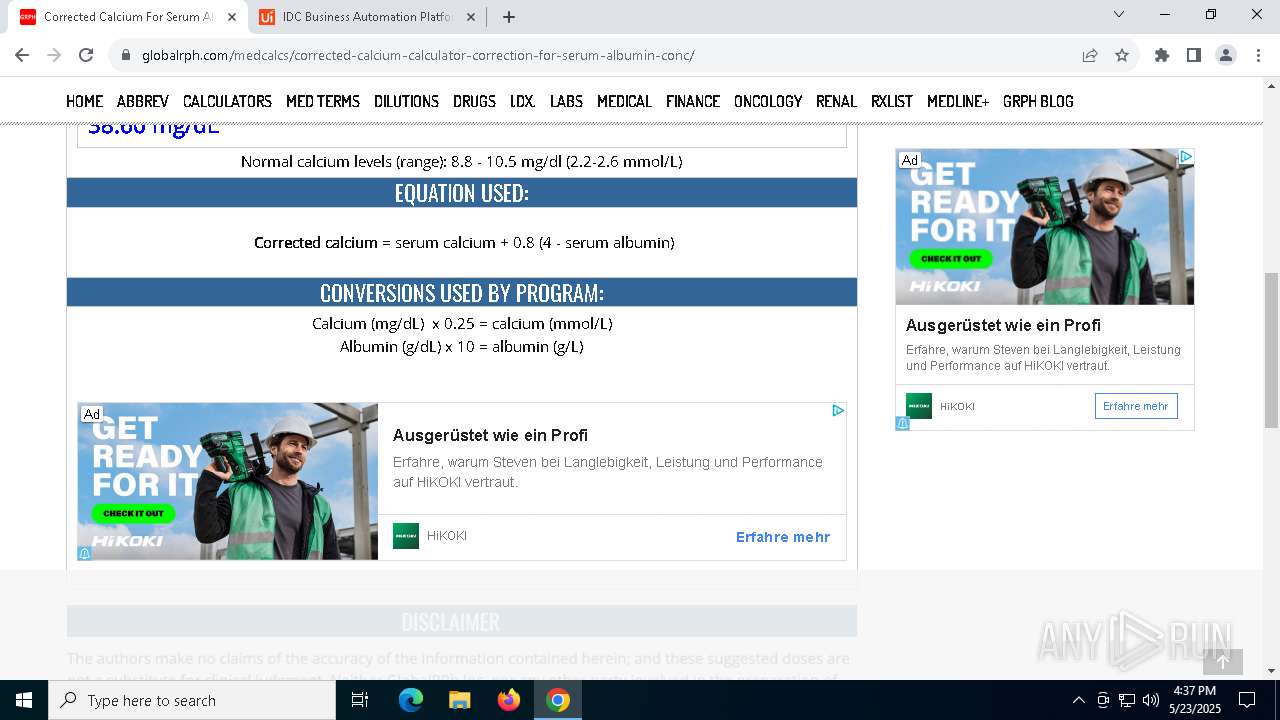Click banner ad headline 'Ausgerüstet wie ein Profi'

point(490,435)
